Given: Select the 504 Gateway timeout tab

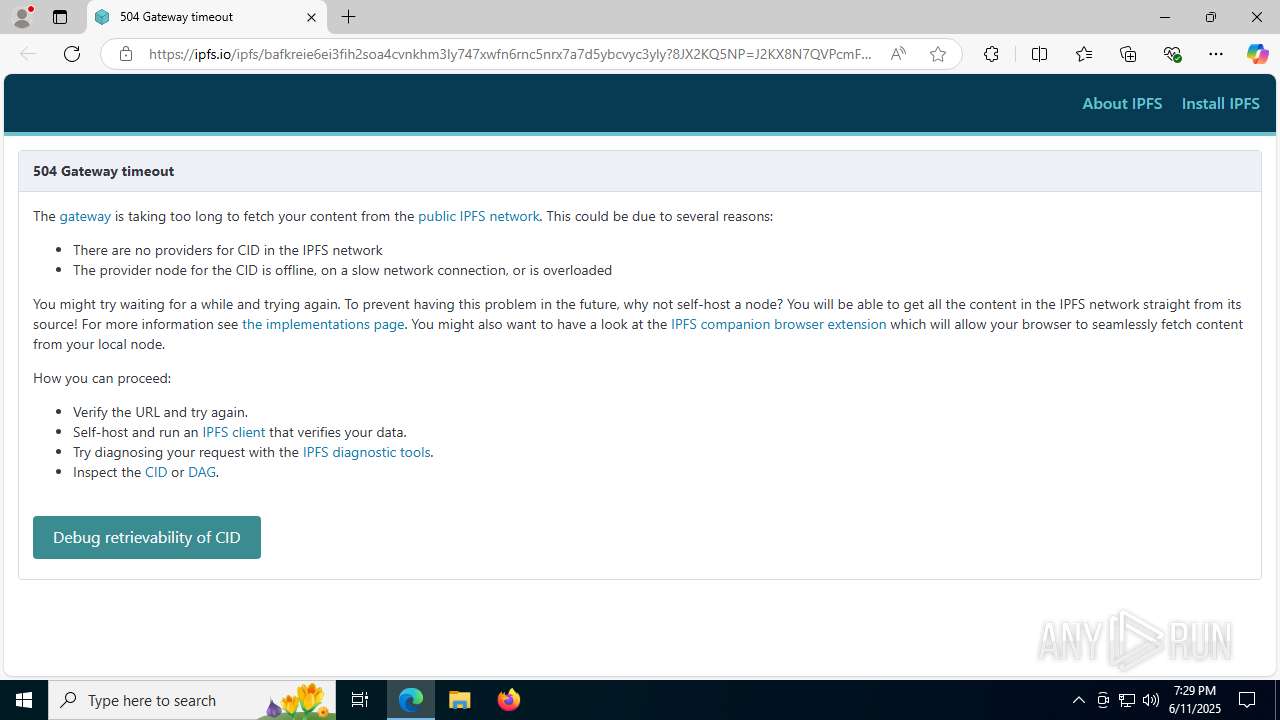Looking at the screenshot, I should [x=207, y=17].
